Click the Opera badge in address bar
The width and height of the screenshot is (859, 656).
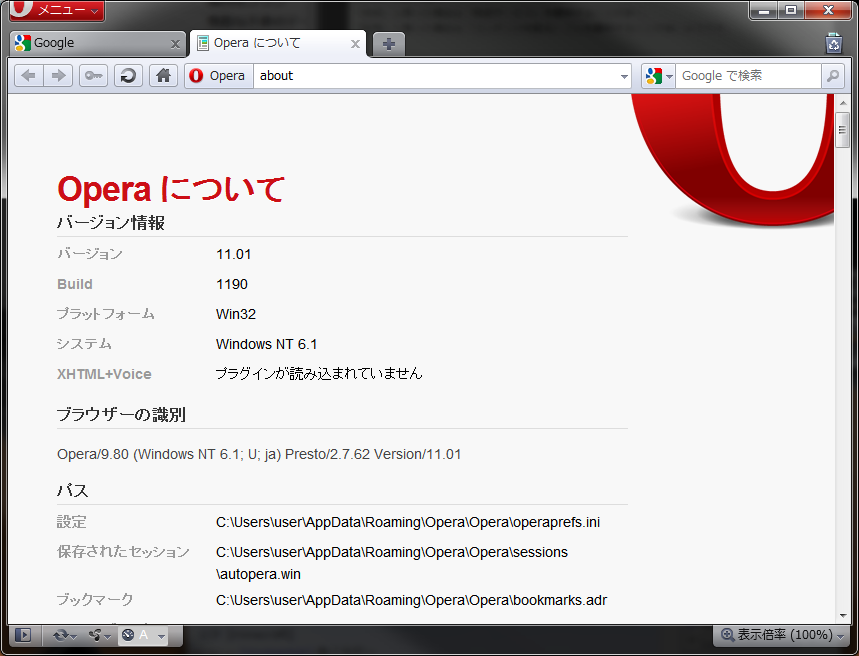219,76
